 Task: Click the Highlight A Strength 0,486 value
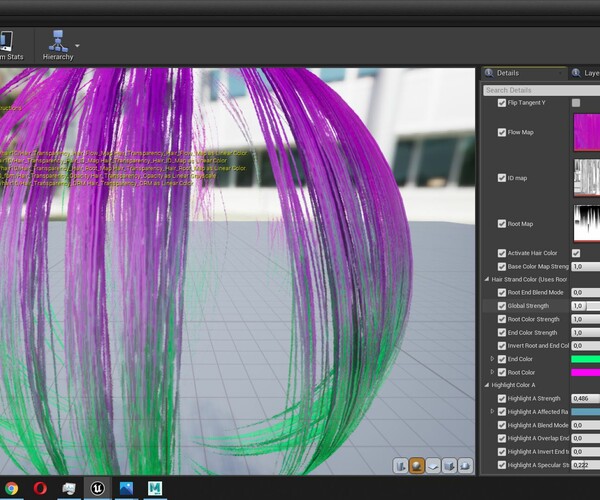pyautogui.click(x=585, y=399)
